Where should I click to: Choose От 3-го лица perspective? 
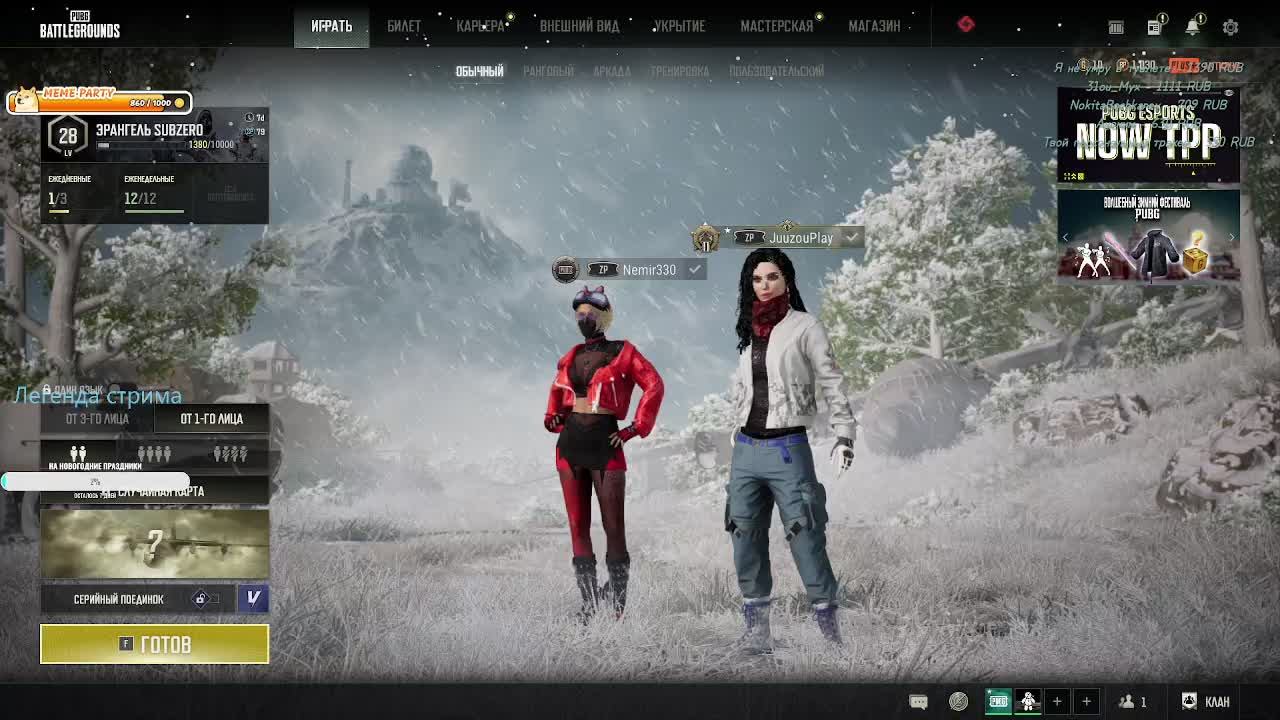(x=97, y=419)
